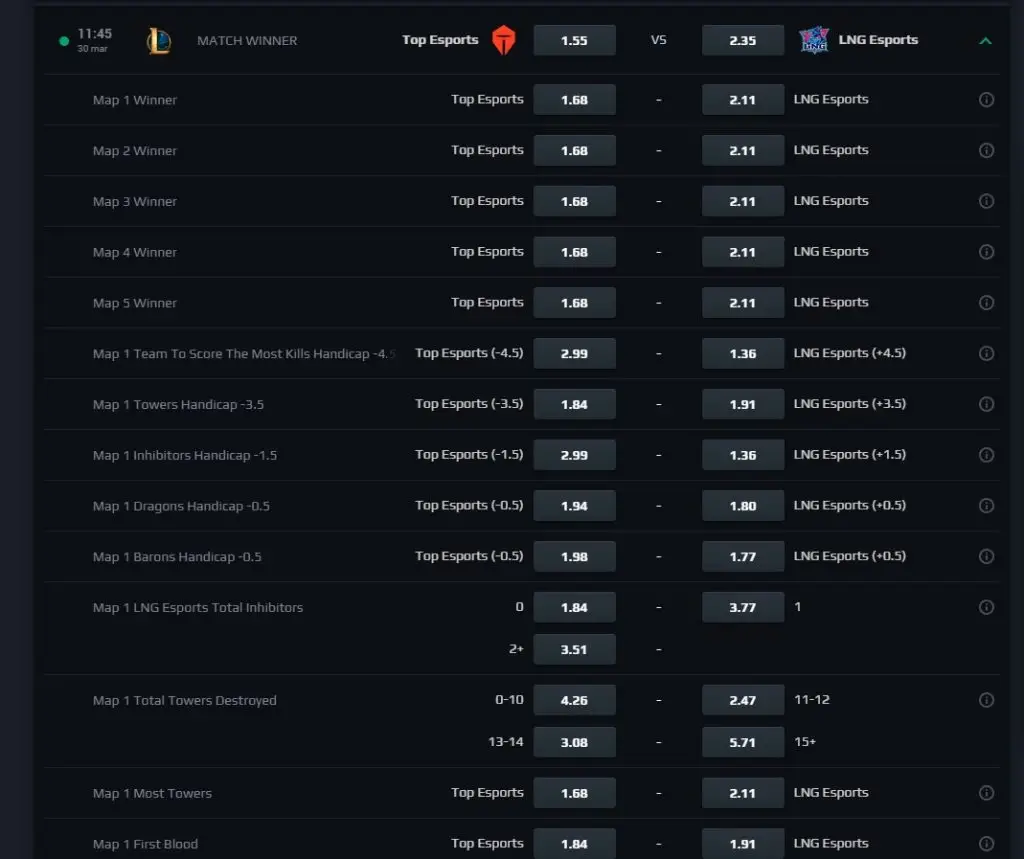
Task: Select LNG Esports match winner odds 2.35
Action: point(743,41)
